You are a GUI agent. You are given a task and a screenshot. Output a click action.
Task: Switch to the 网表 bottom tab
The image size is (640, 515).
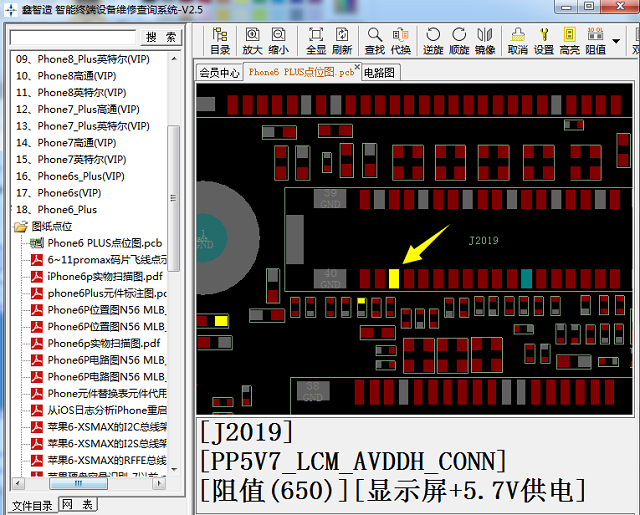78,504
